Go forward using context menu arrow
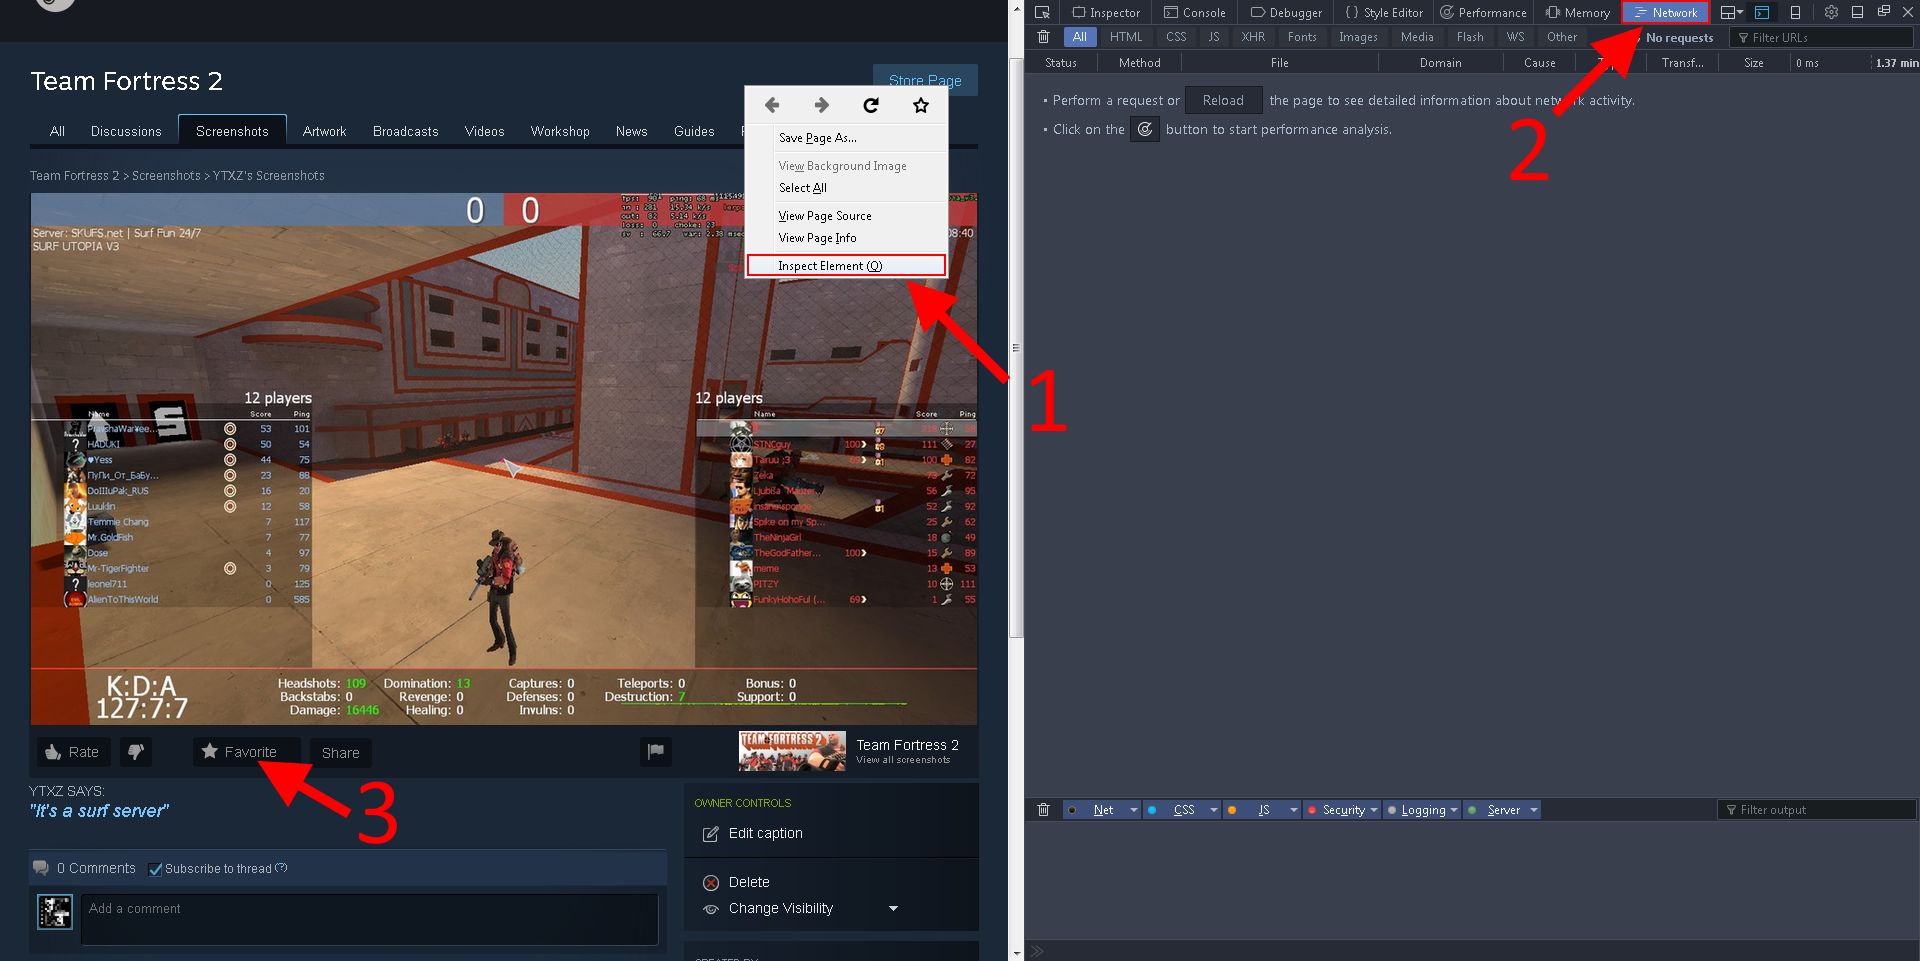Image resolution: width=1920 pixels, height=961 pixels. tap(821, 105)
